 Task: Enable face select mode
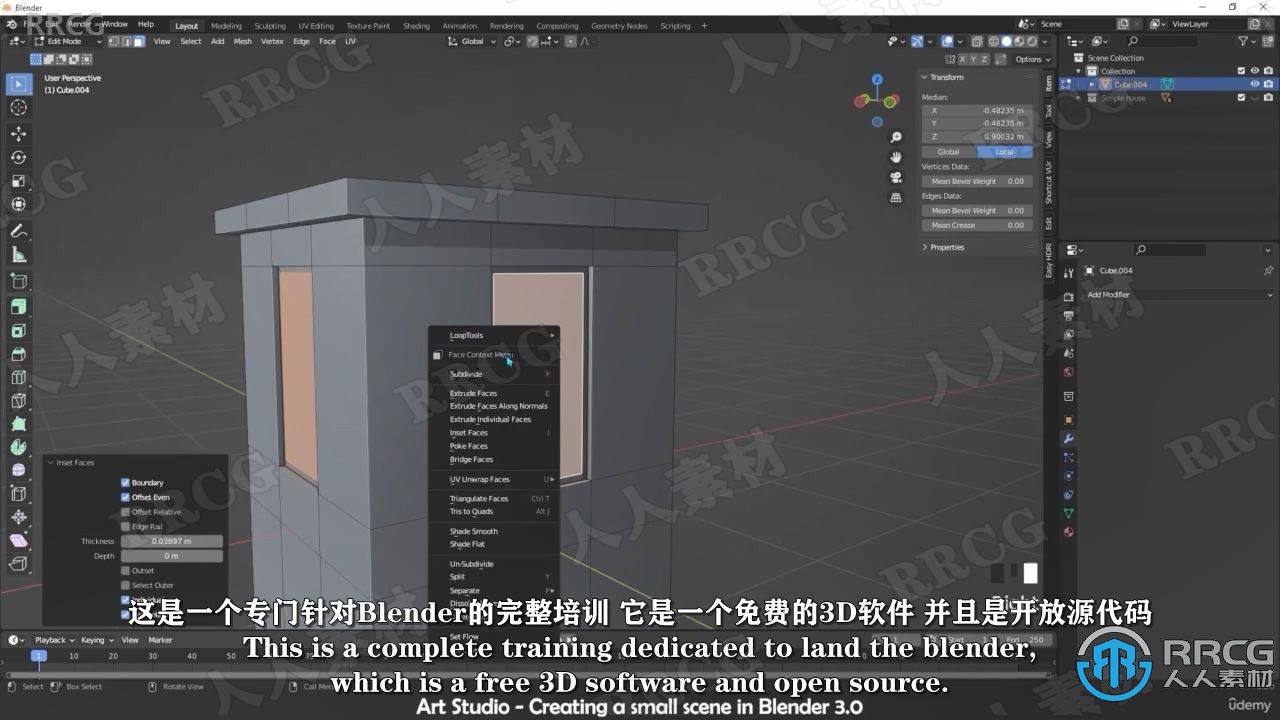pyautogui.click(x=138, y=41)
